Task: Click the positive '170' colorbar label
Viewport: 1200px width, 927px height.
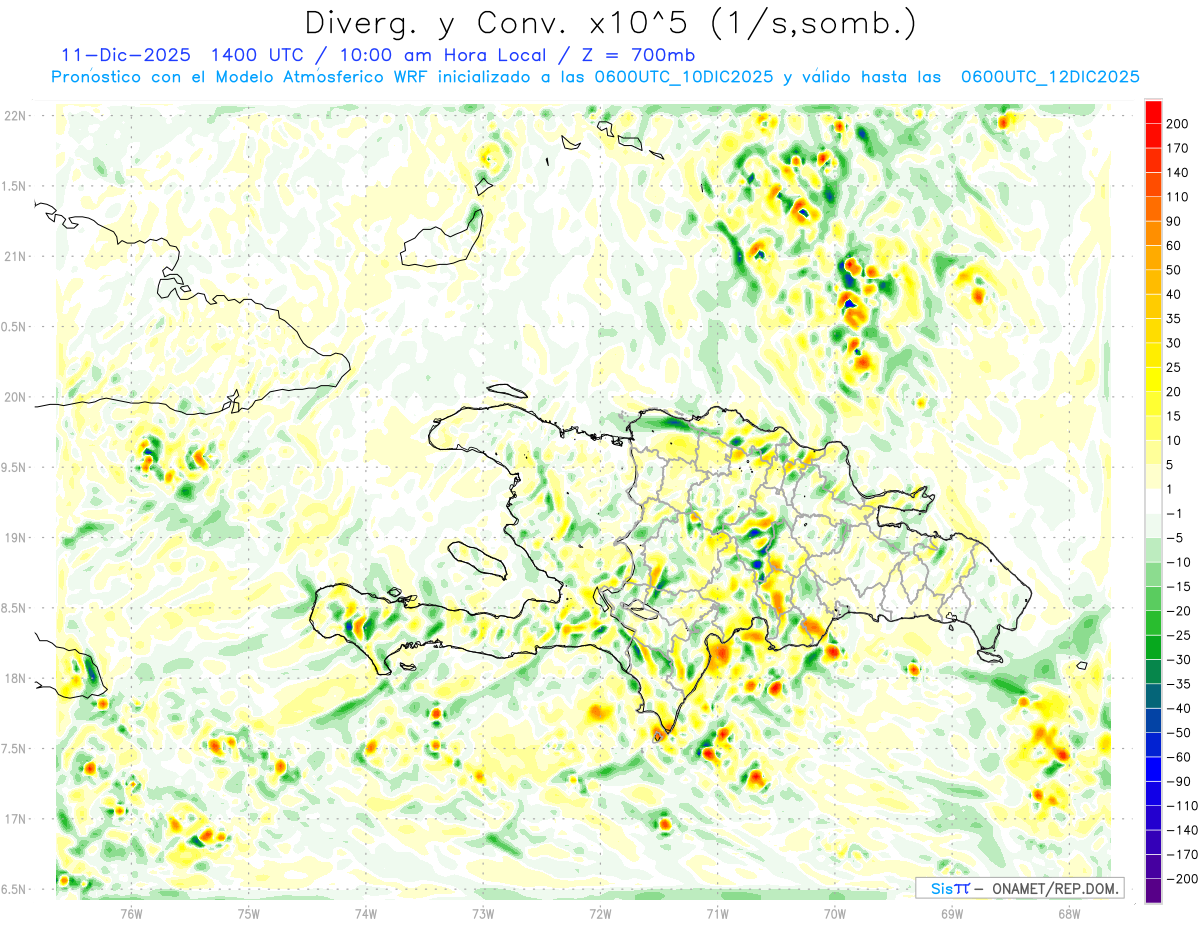Action: (x=1179, y=148)
